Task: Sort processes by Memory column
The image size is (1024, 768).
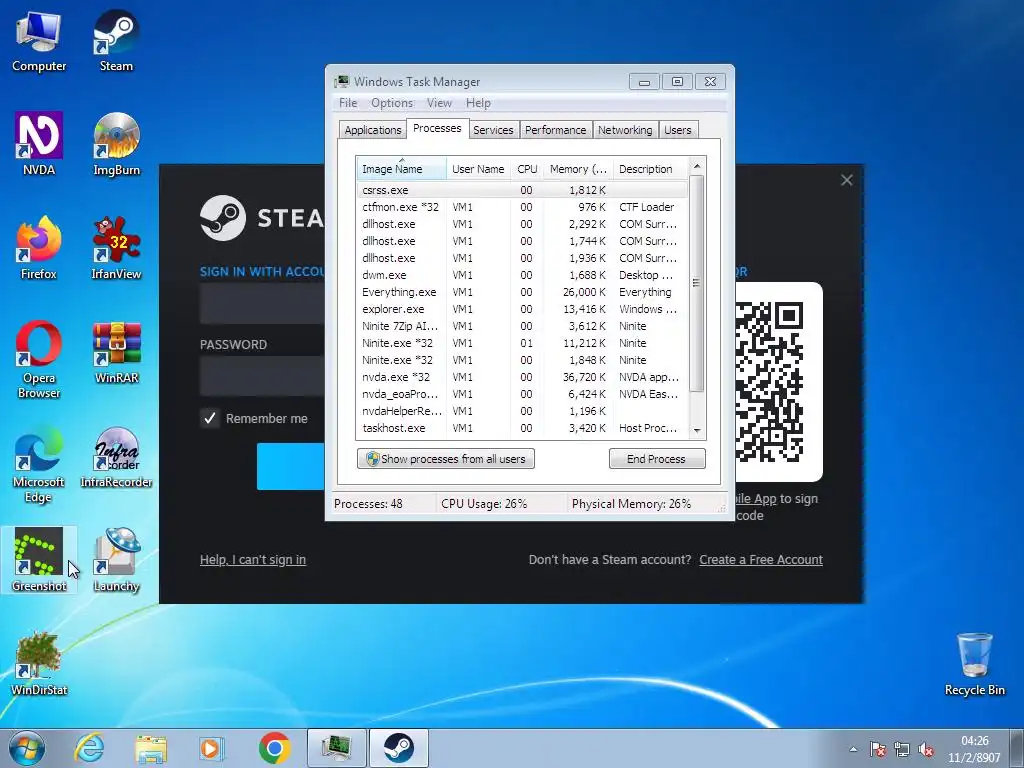Action: 578,169
